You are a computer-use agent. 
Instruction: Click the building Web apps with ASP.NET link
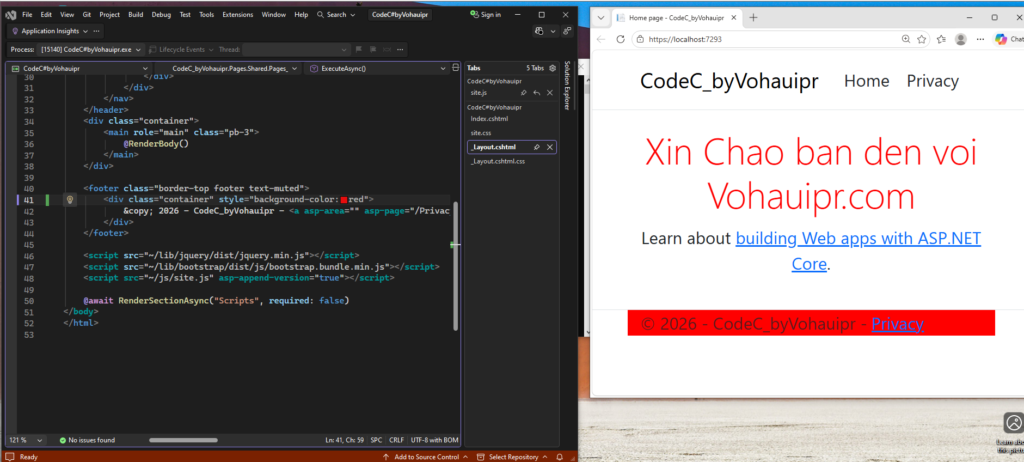pyautogui.click(x=858, y=239)
